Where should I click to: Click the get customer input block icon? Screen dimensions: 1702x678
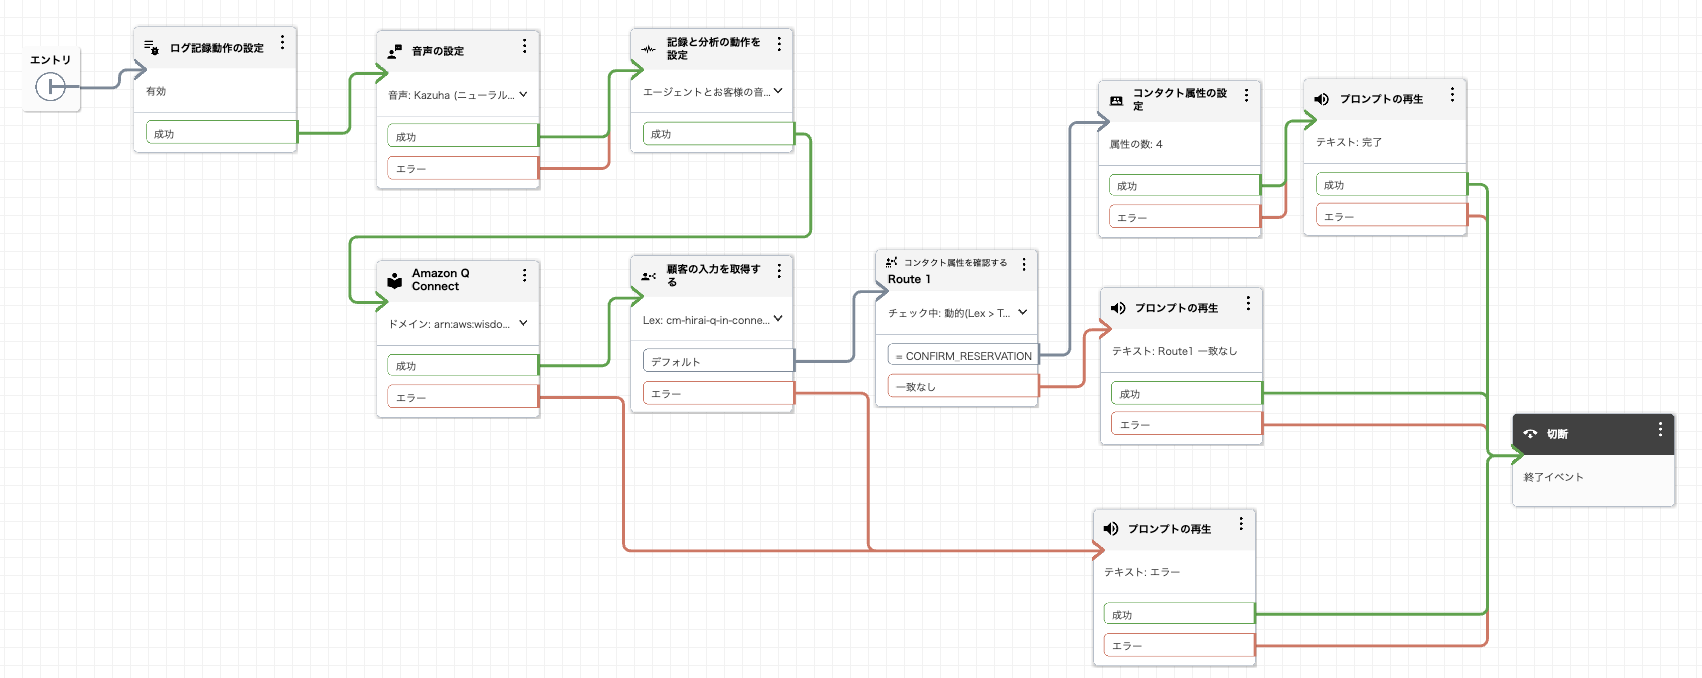pyautogui.click(x=648, y=276)
